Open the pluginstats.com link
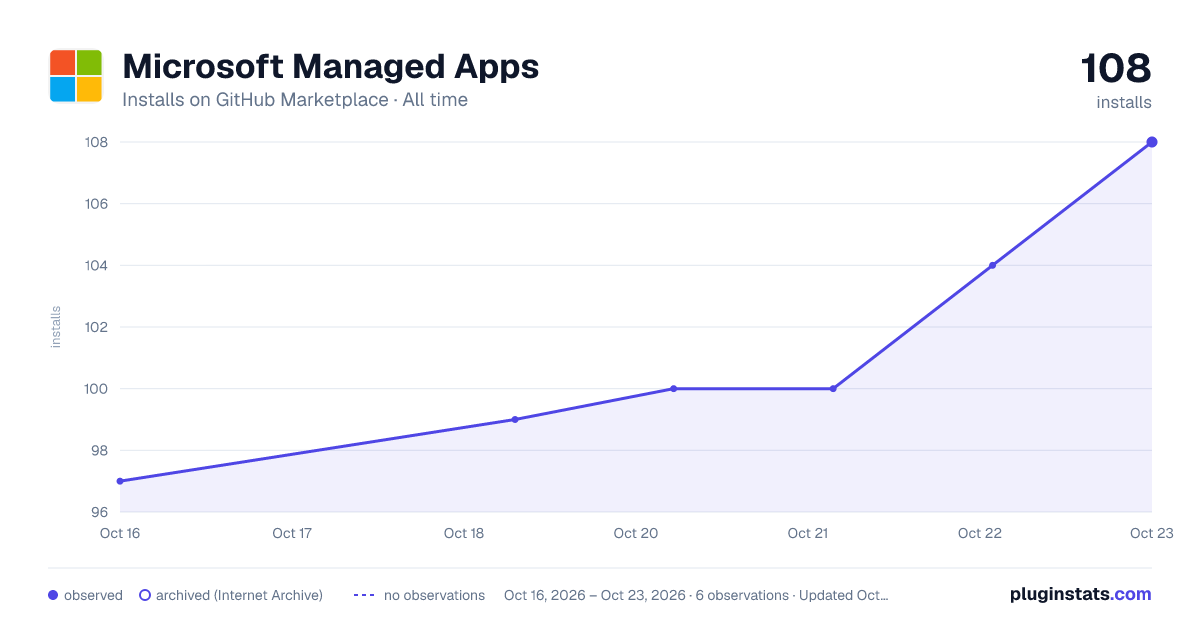The width and height of the screenshot is (1200, 630). click(x=1081, y=594)
